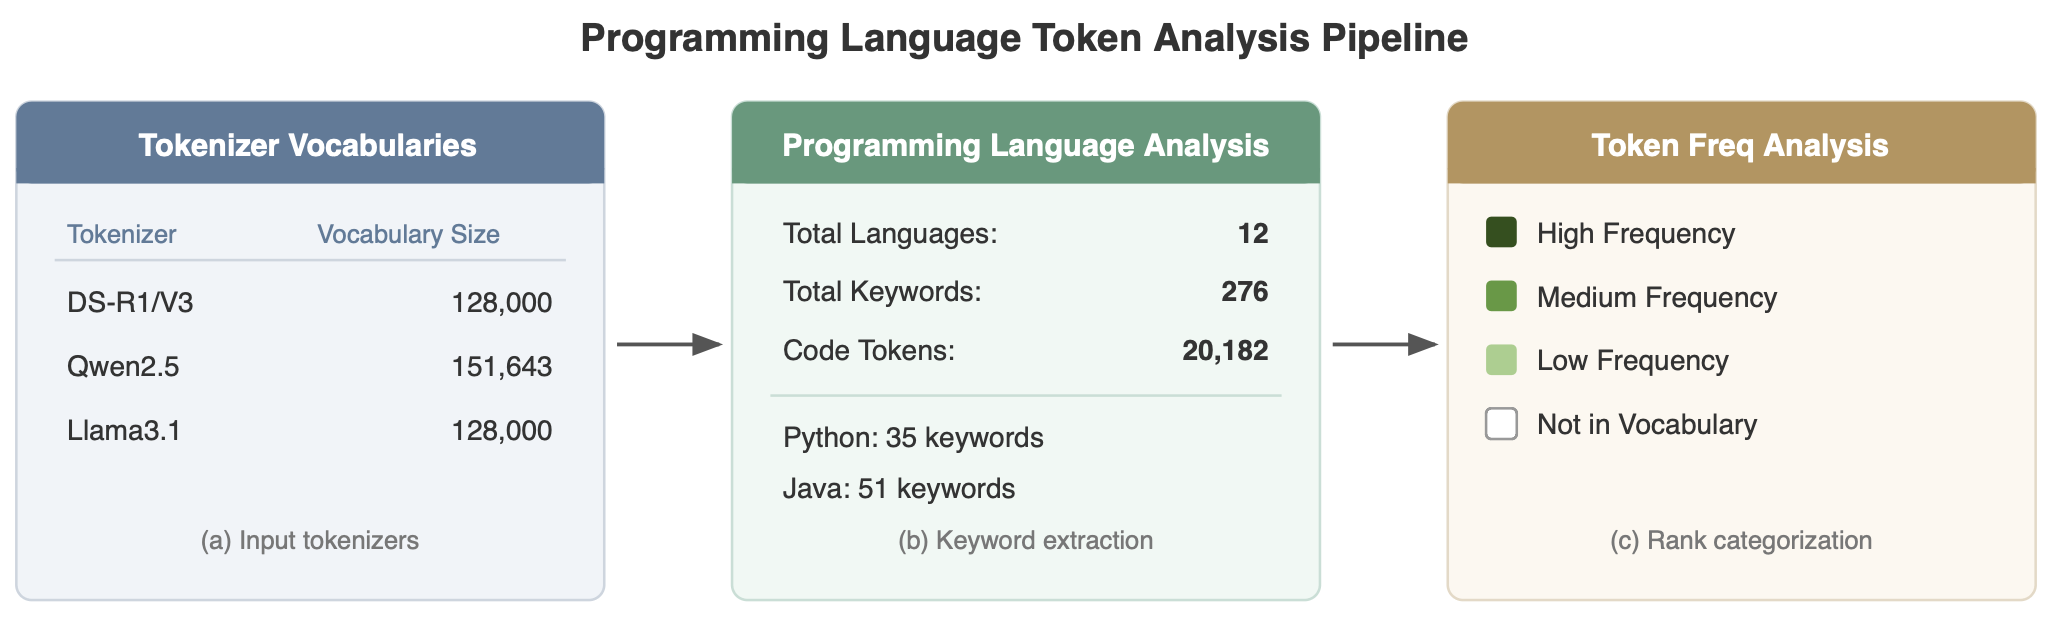Click the arrow pointing to Token Freq Analysis
Viewport: 2058px width, 626px height.
(x=1384, y=345)
